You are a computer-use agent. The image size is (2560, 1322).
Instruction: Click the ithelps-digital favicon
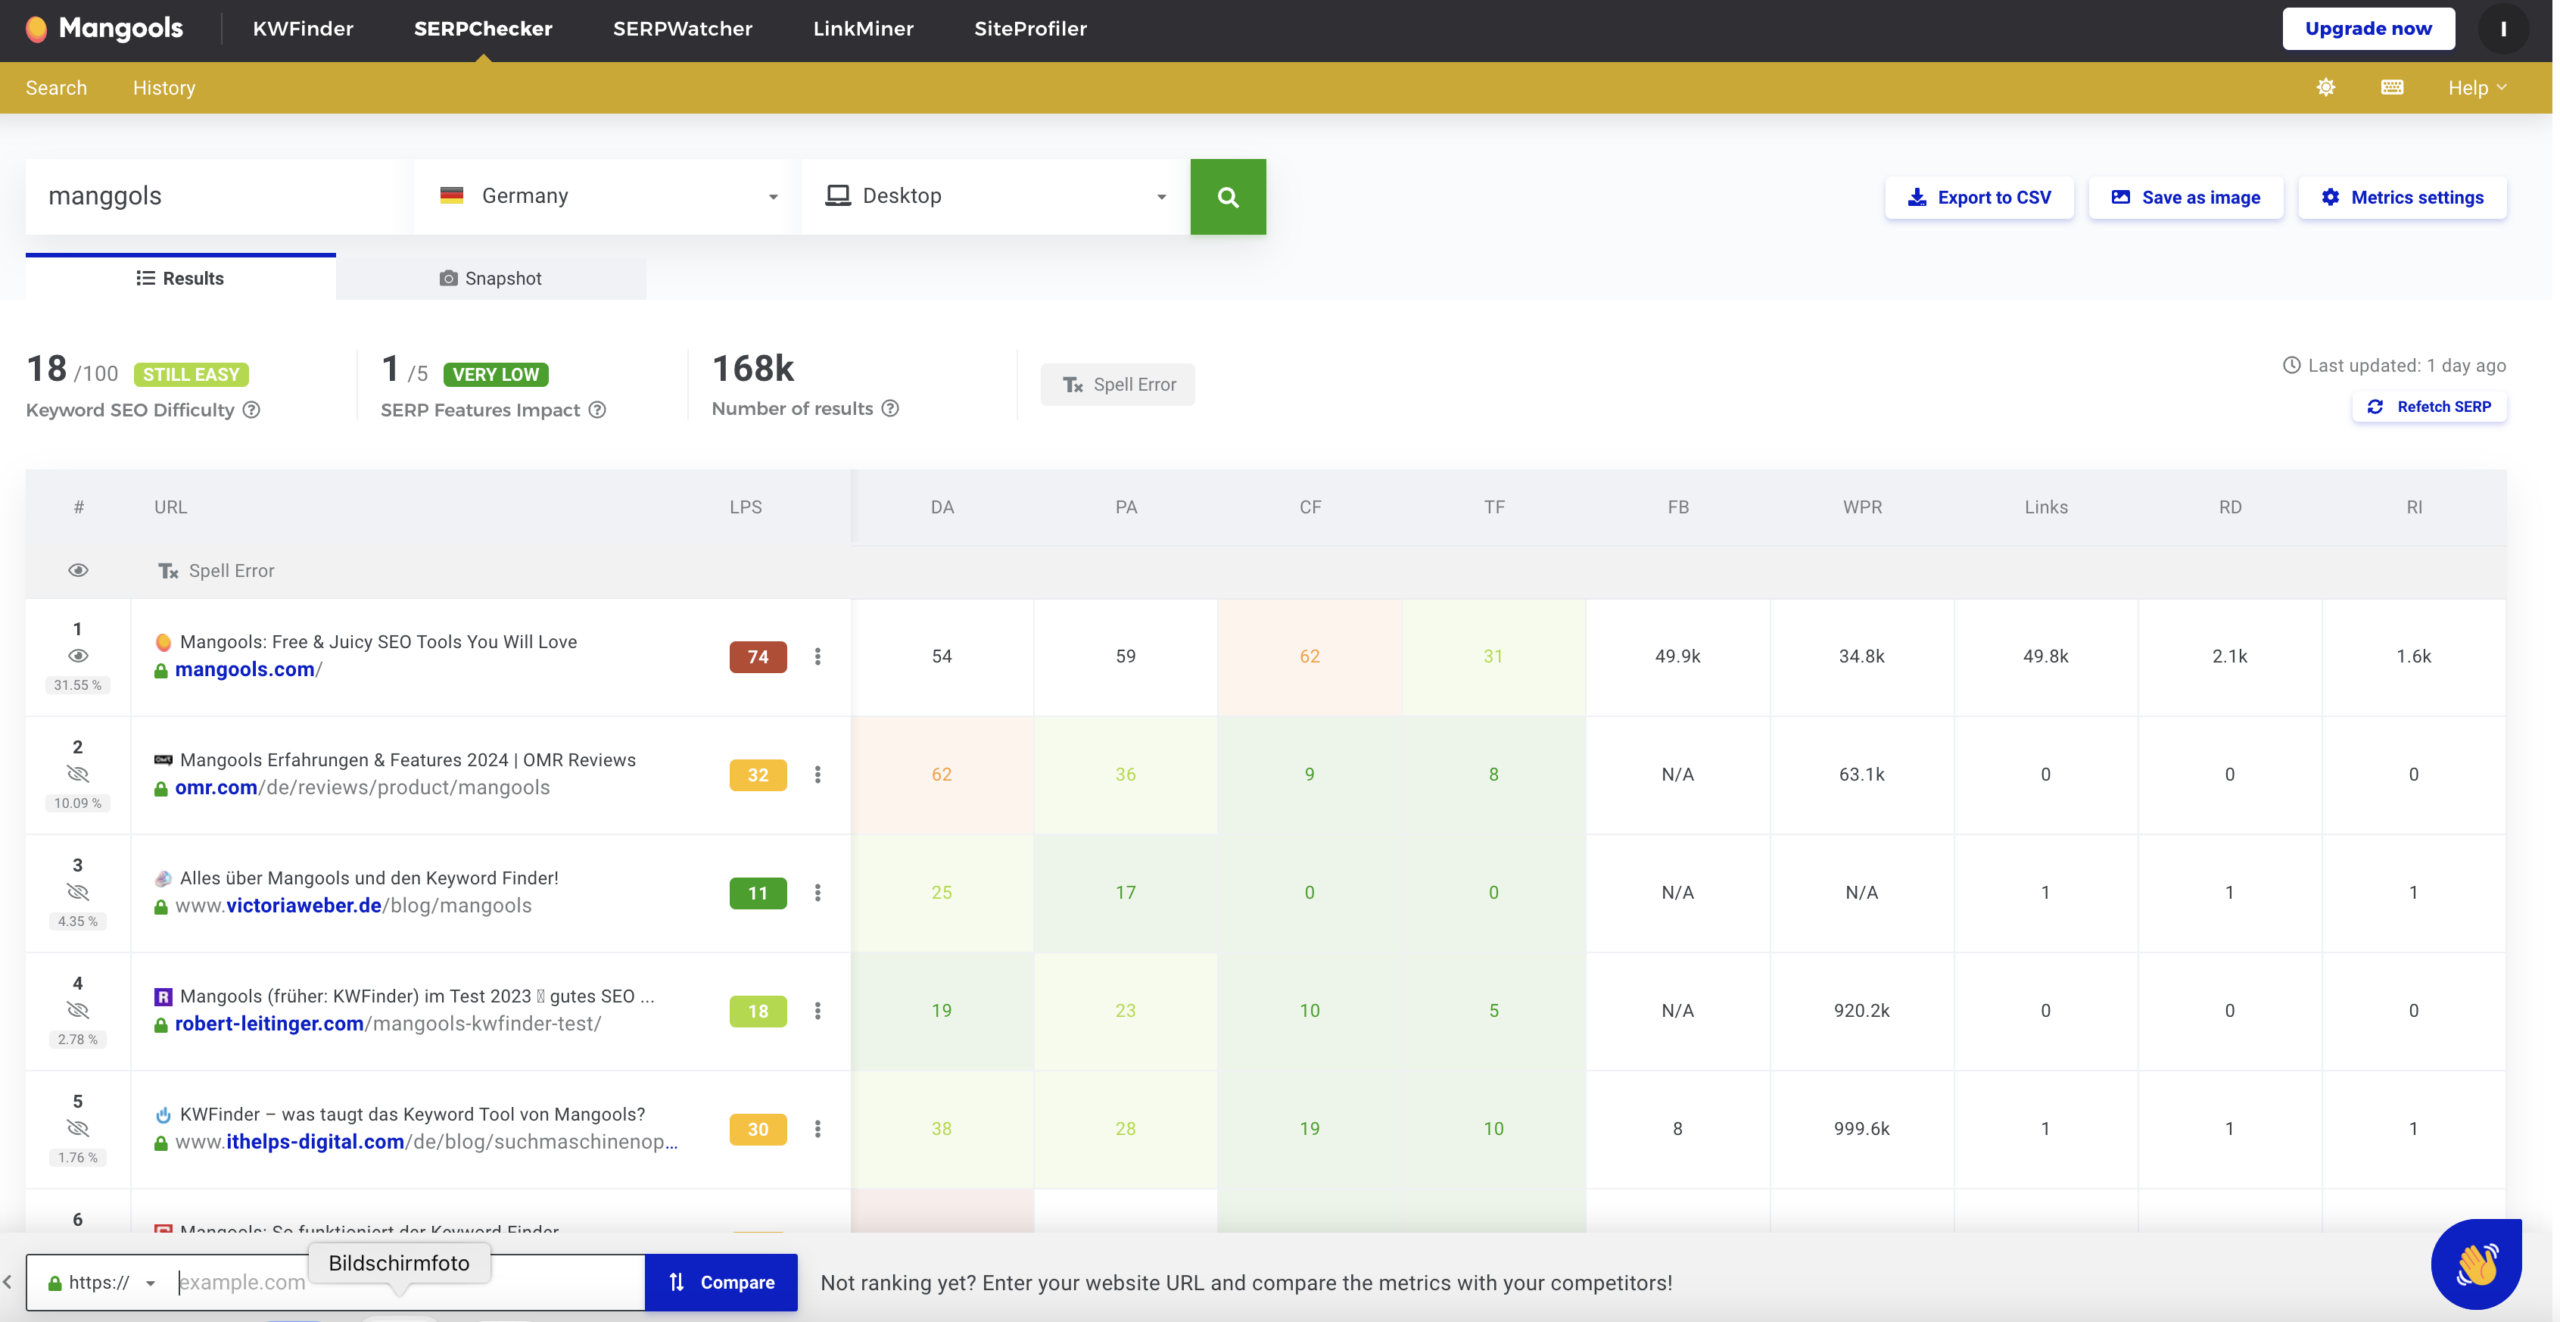163,1115
